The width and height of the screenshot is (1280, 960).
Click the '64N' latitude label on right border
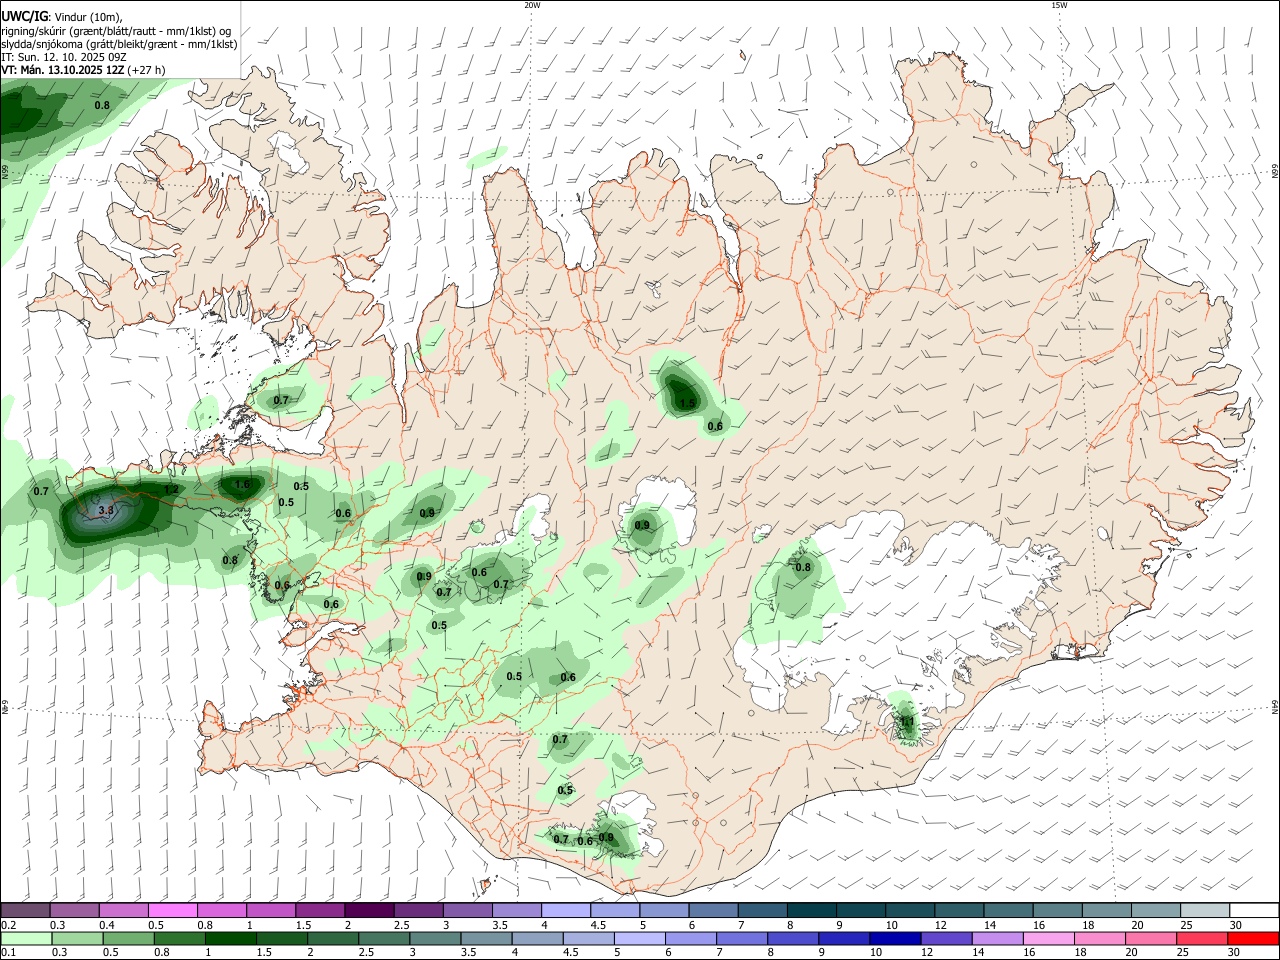click(x=1274, y=706)
